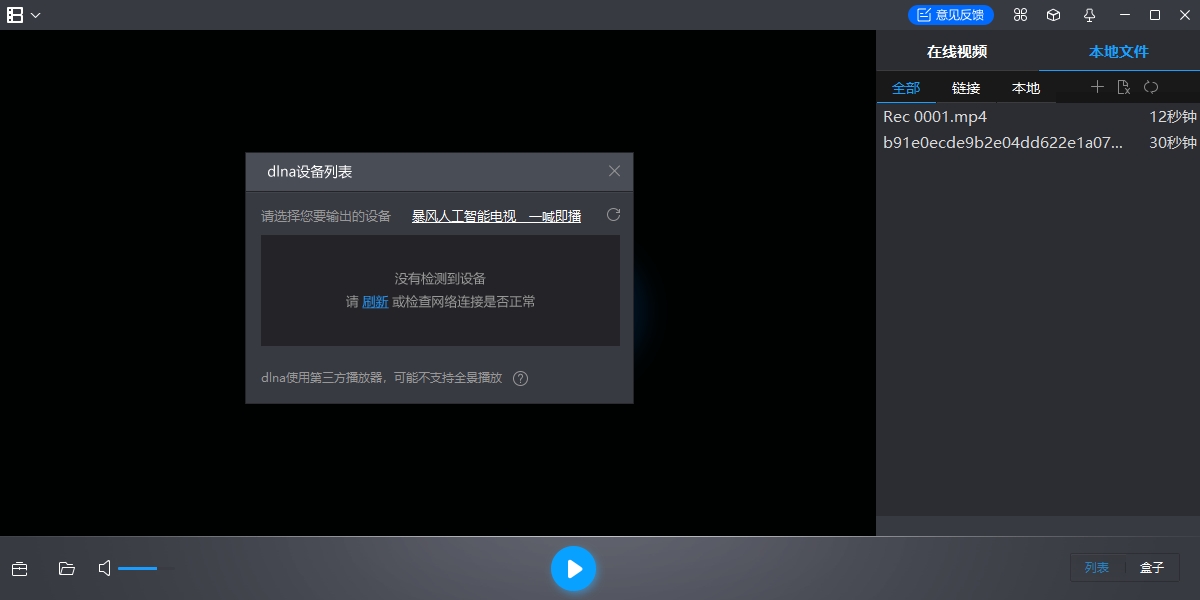
Task: Select the 本地文件 tab
Action: tap(1117, 51)
